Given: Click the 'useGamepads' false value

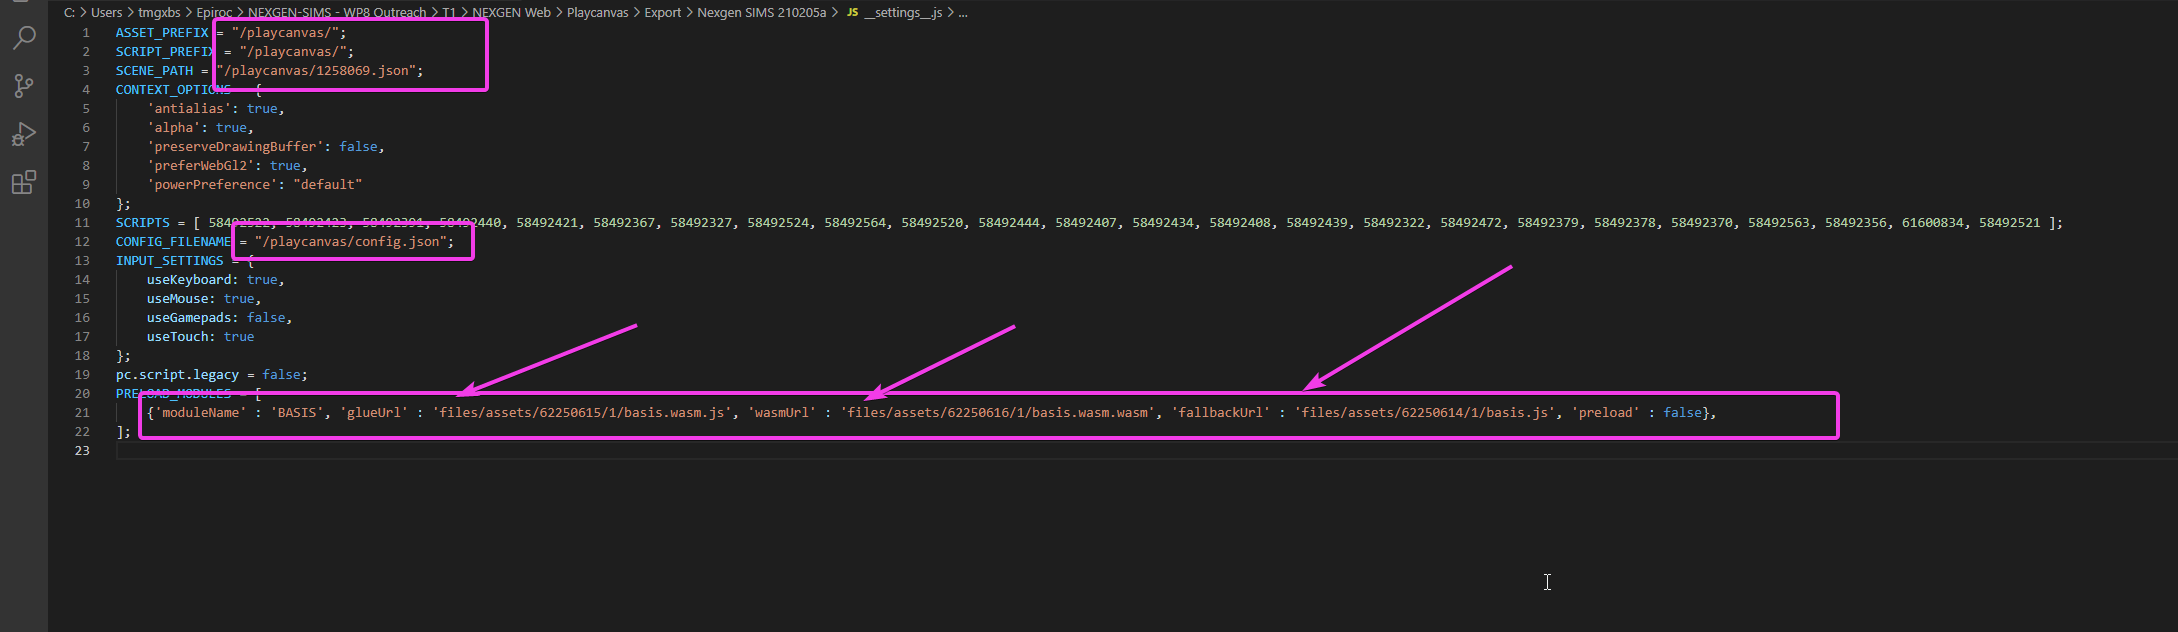Looking at the screenshot, I should (266, 318).
